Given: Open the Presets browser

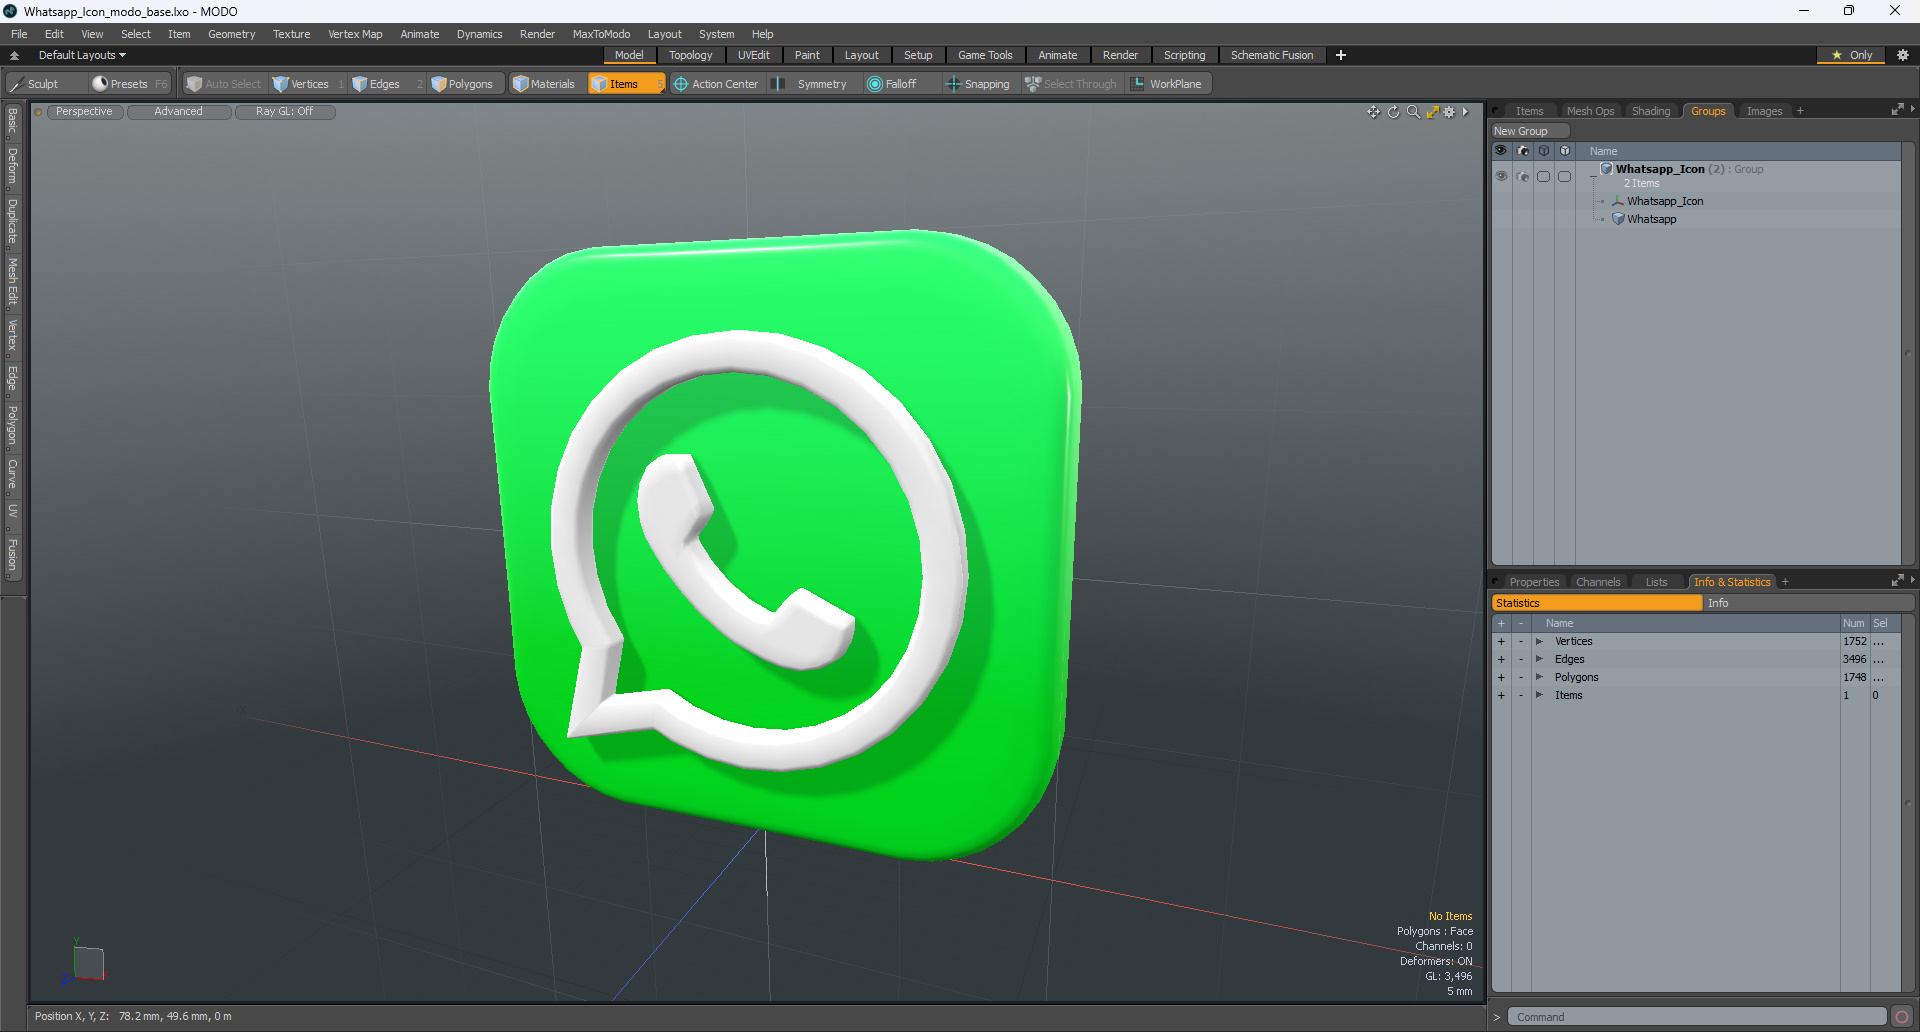Looking at the screenshot, I should pos(129,84).
